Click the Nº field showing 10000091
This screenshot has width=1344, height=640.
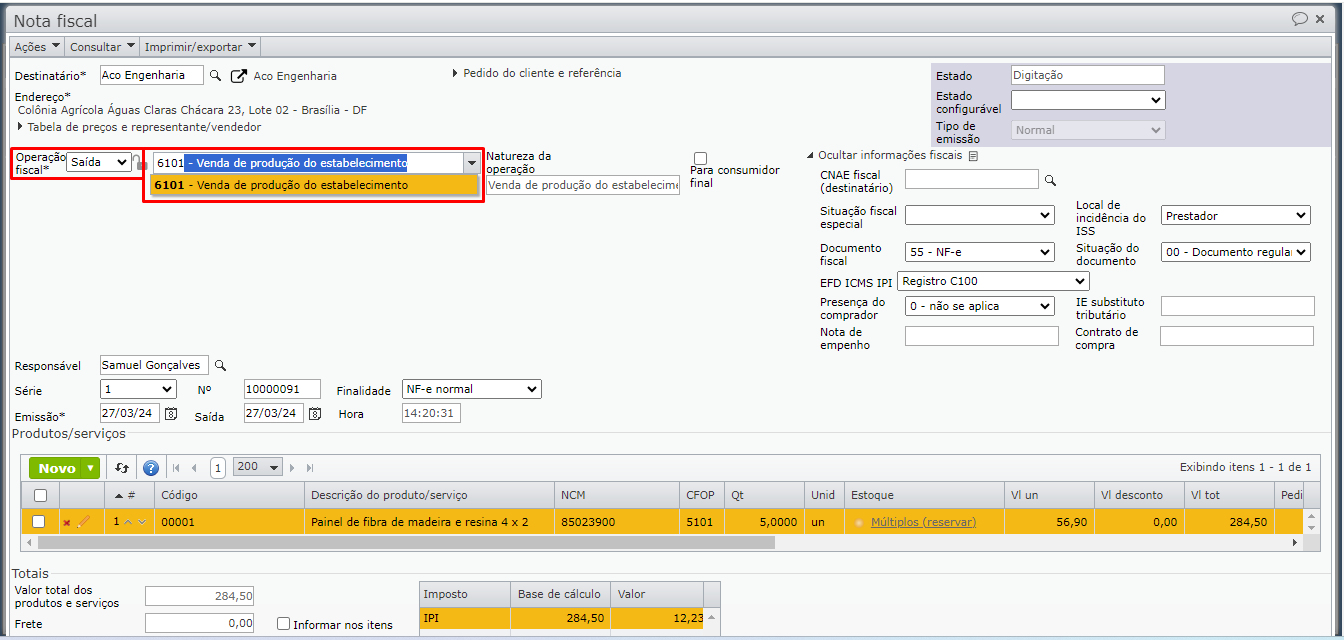(282, 389)
